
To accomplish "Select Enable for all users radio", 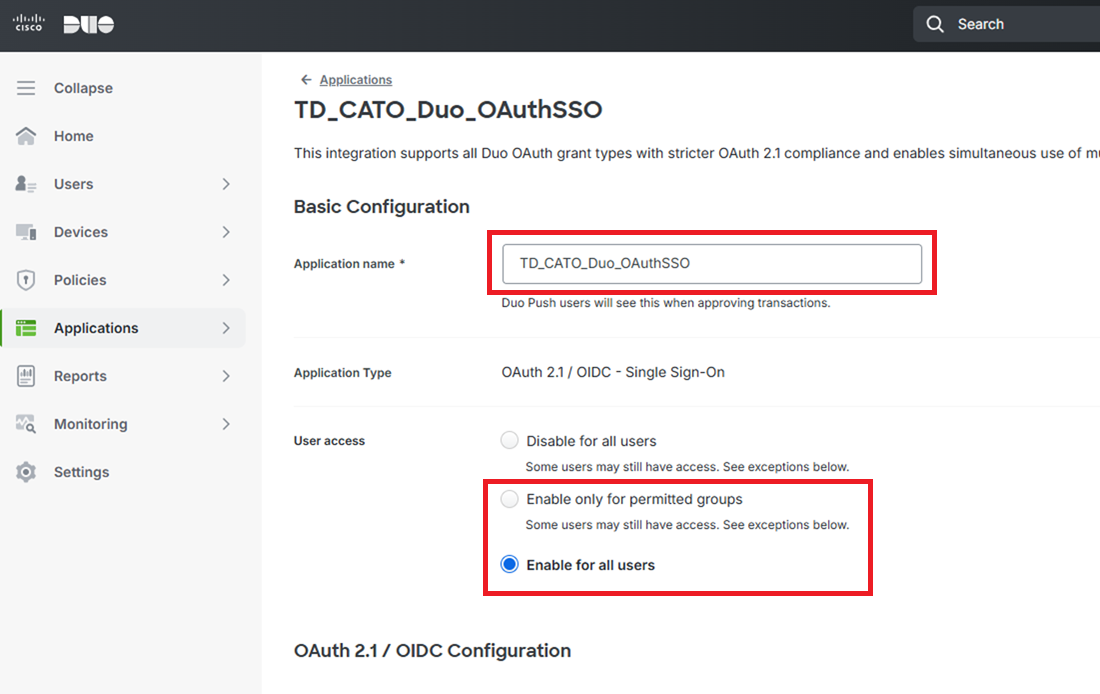I will (509, 564).
